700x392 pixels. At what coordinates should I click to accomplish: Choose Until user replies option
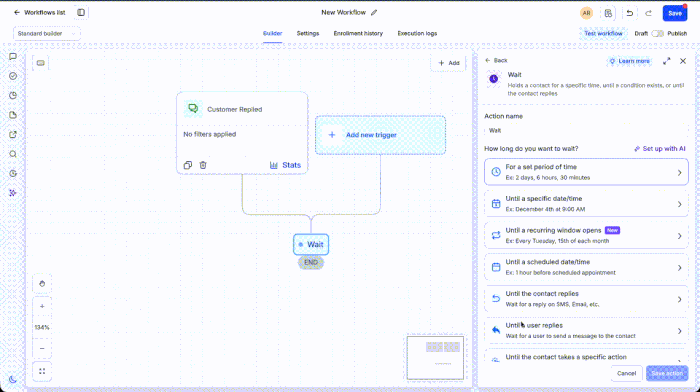click(586, 330)
